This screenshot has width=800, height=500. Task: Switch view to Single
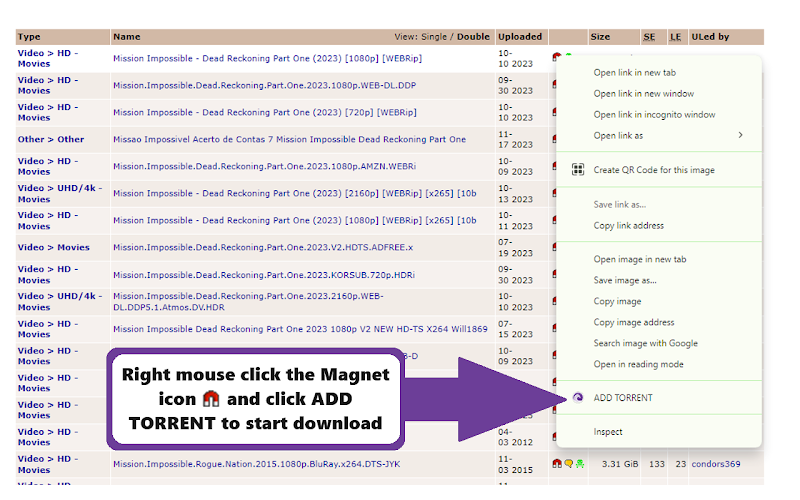434,37
